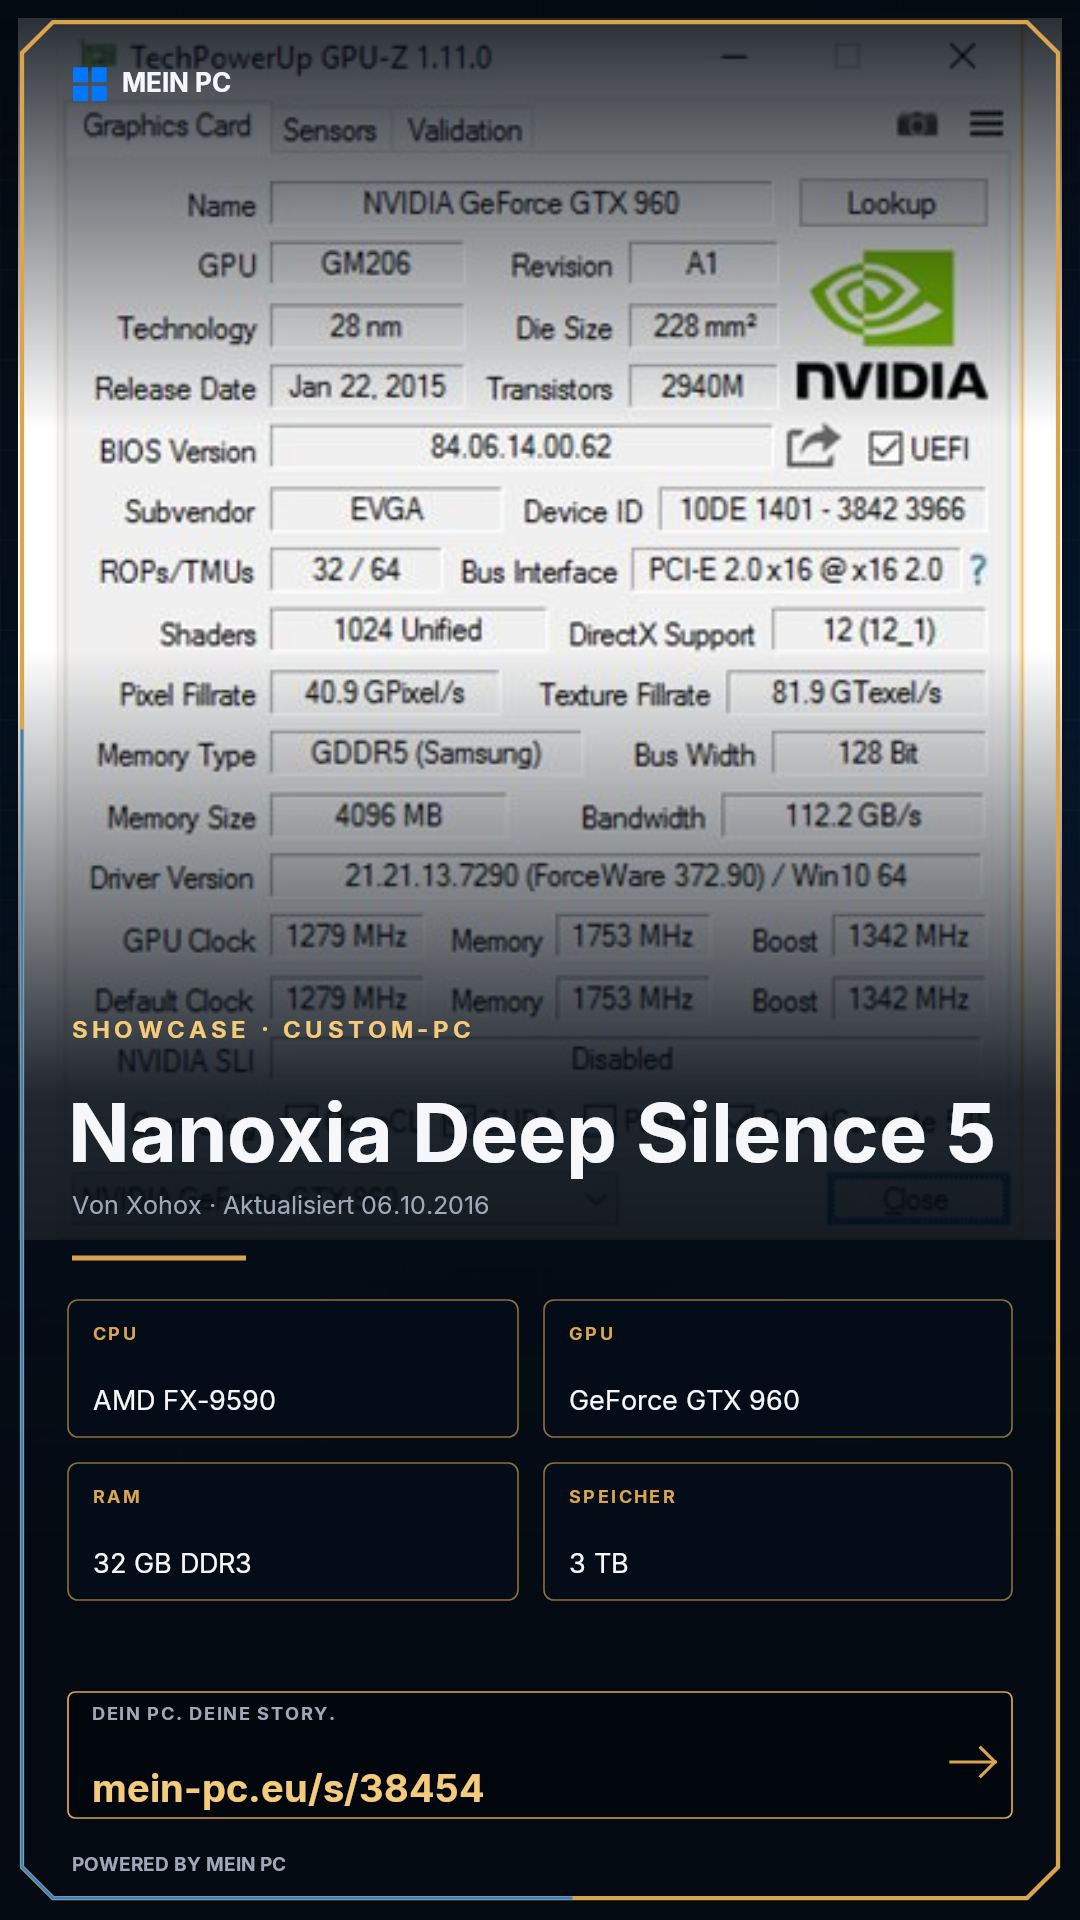Click the author line Von Xohox

pyautogui.click(x=137, y=1205)
